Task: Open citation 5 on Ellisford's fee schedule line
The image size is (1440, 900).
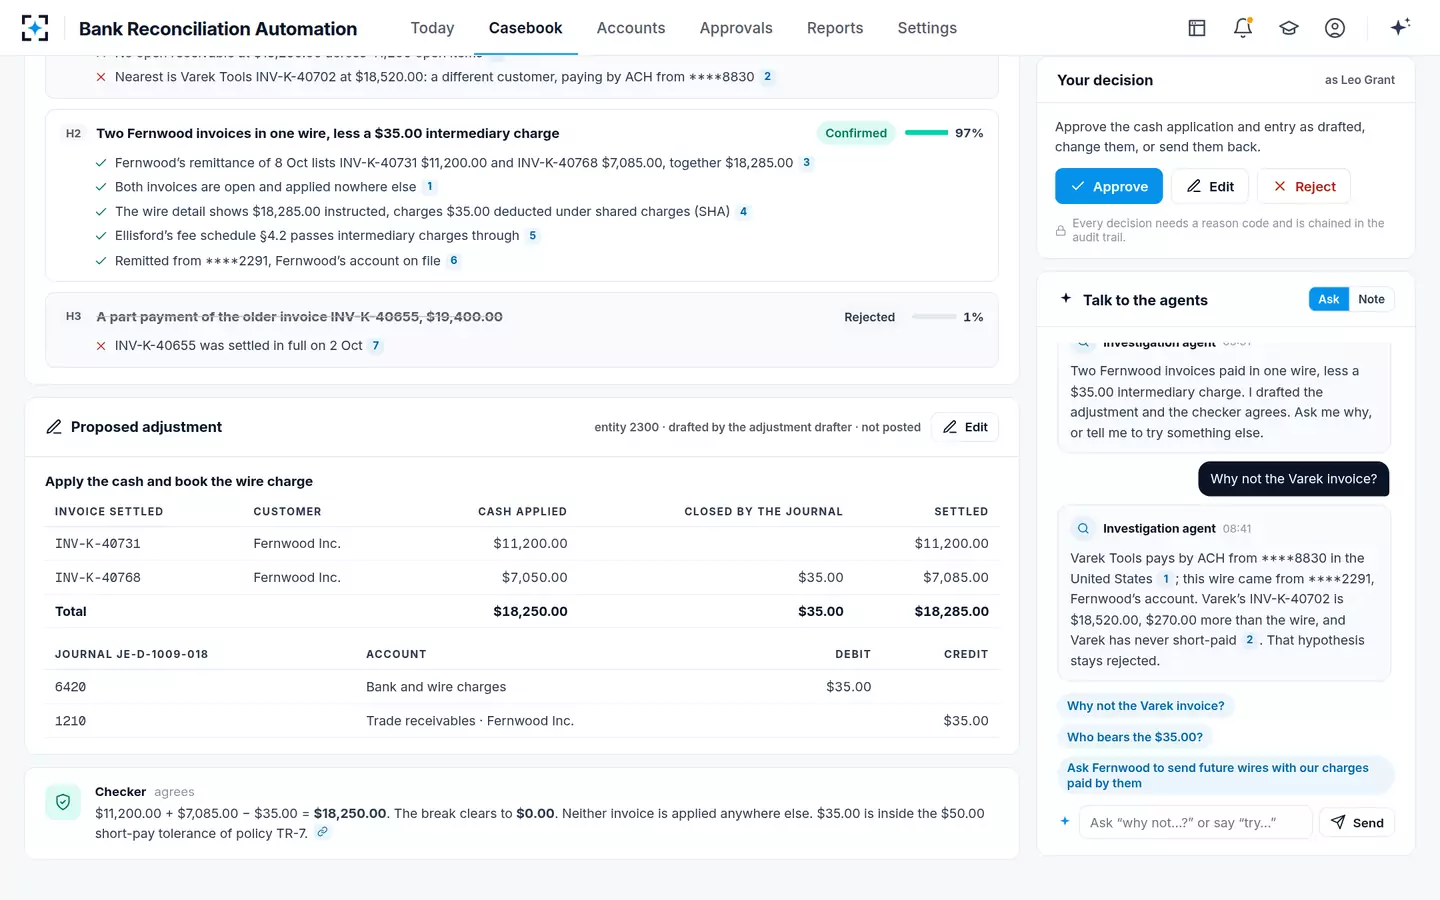Action: (532, 236)
